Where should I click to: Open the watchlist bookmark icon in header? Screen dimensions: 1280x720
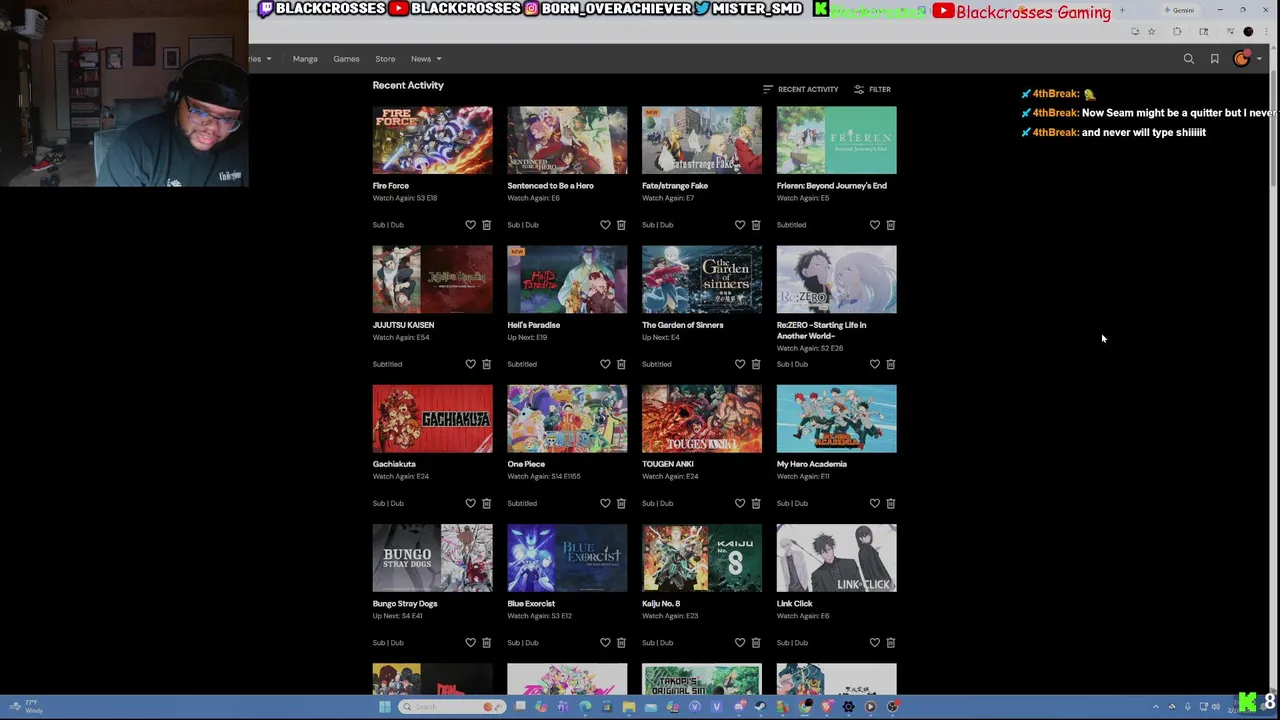pos(1215,59)
